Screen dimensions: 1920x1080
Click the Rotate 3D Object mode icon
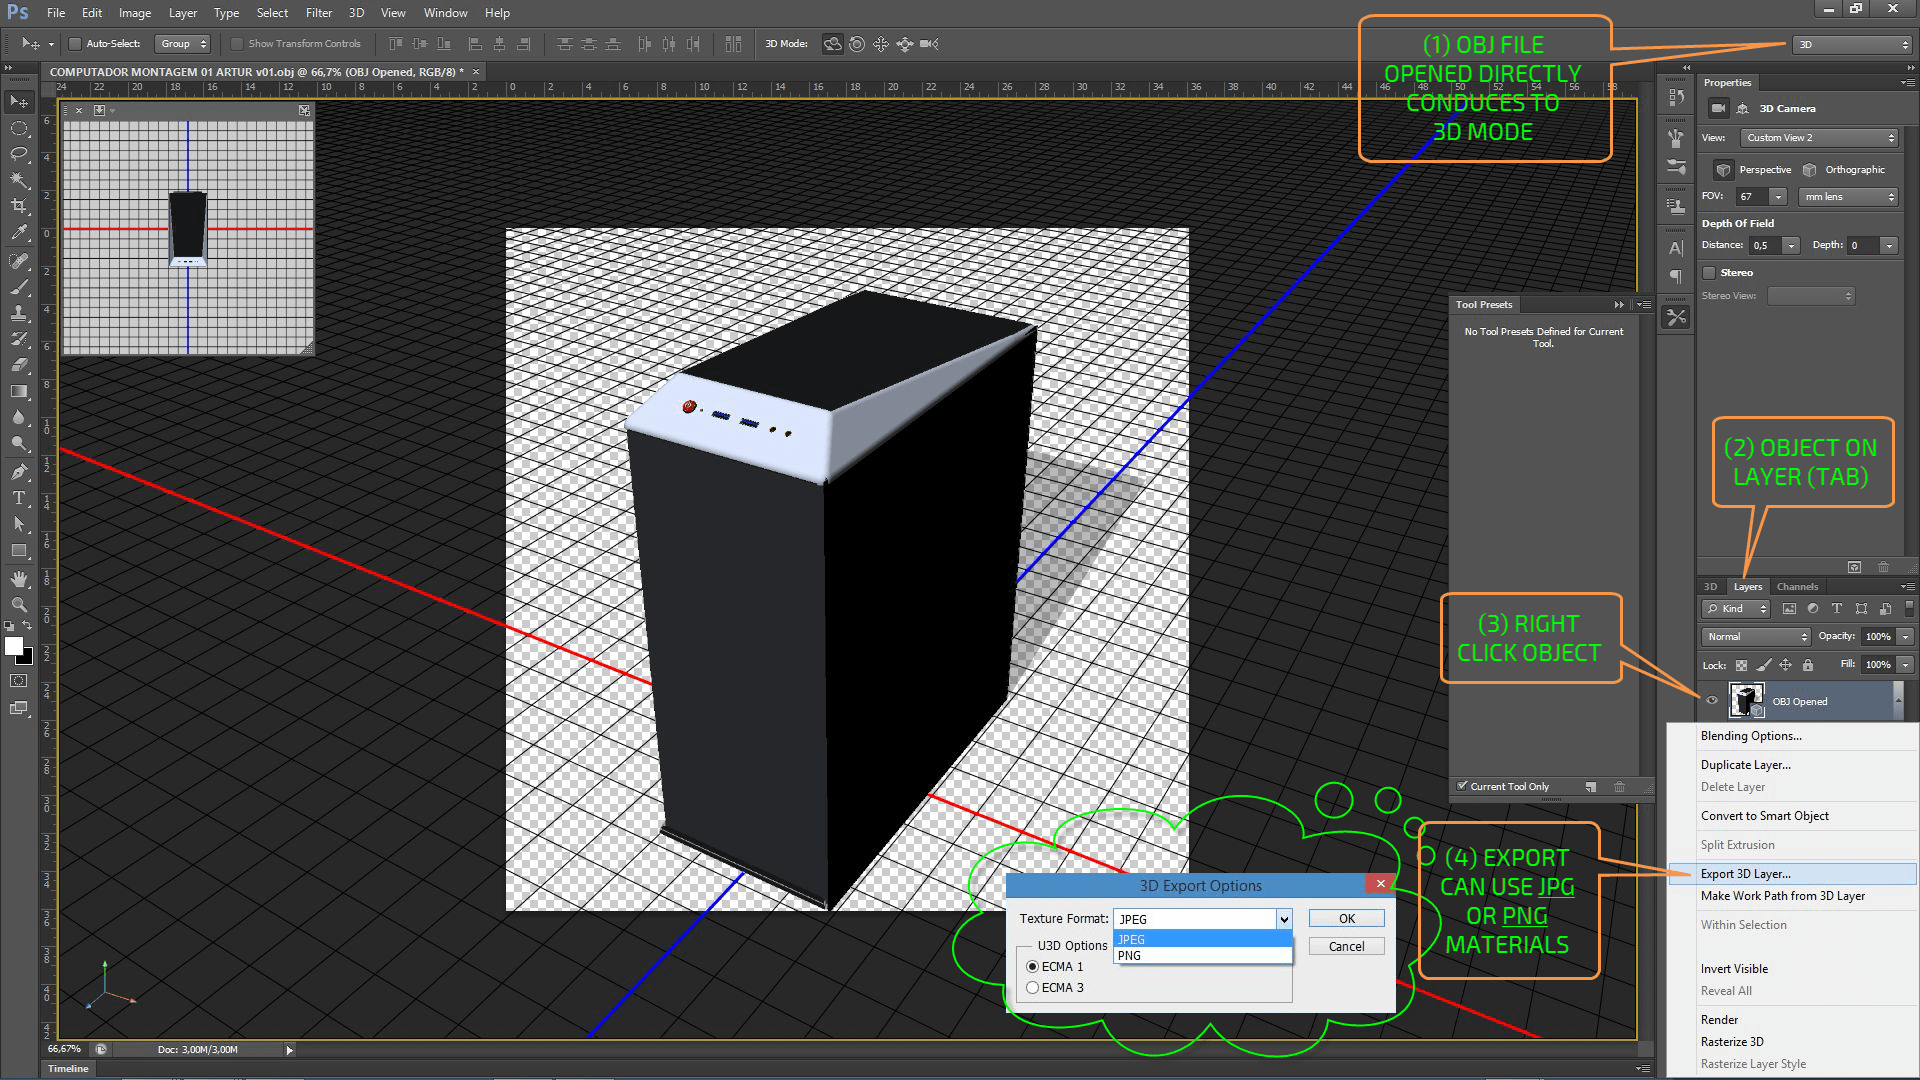[x=832, y=44]
